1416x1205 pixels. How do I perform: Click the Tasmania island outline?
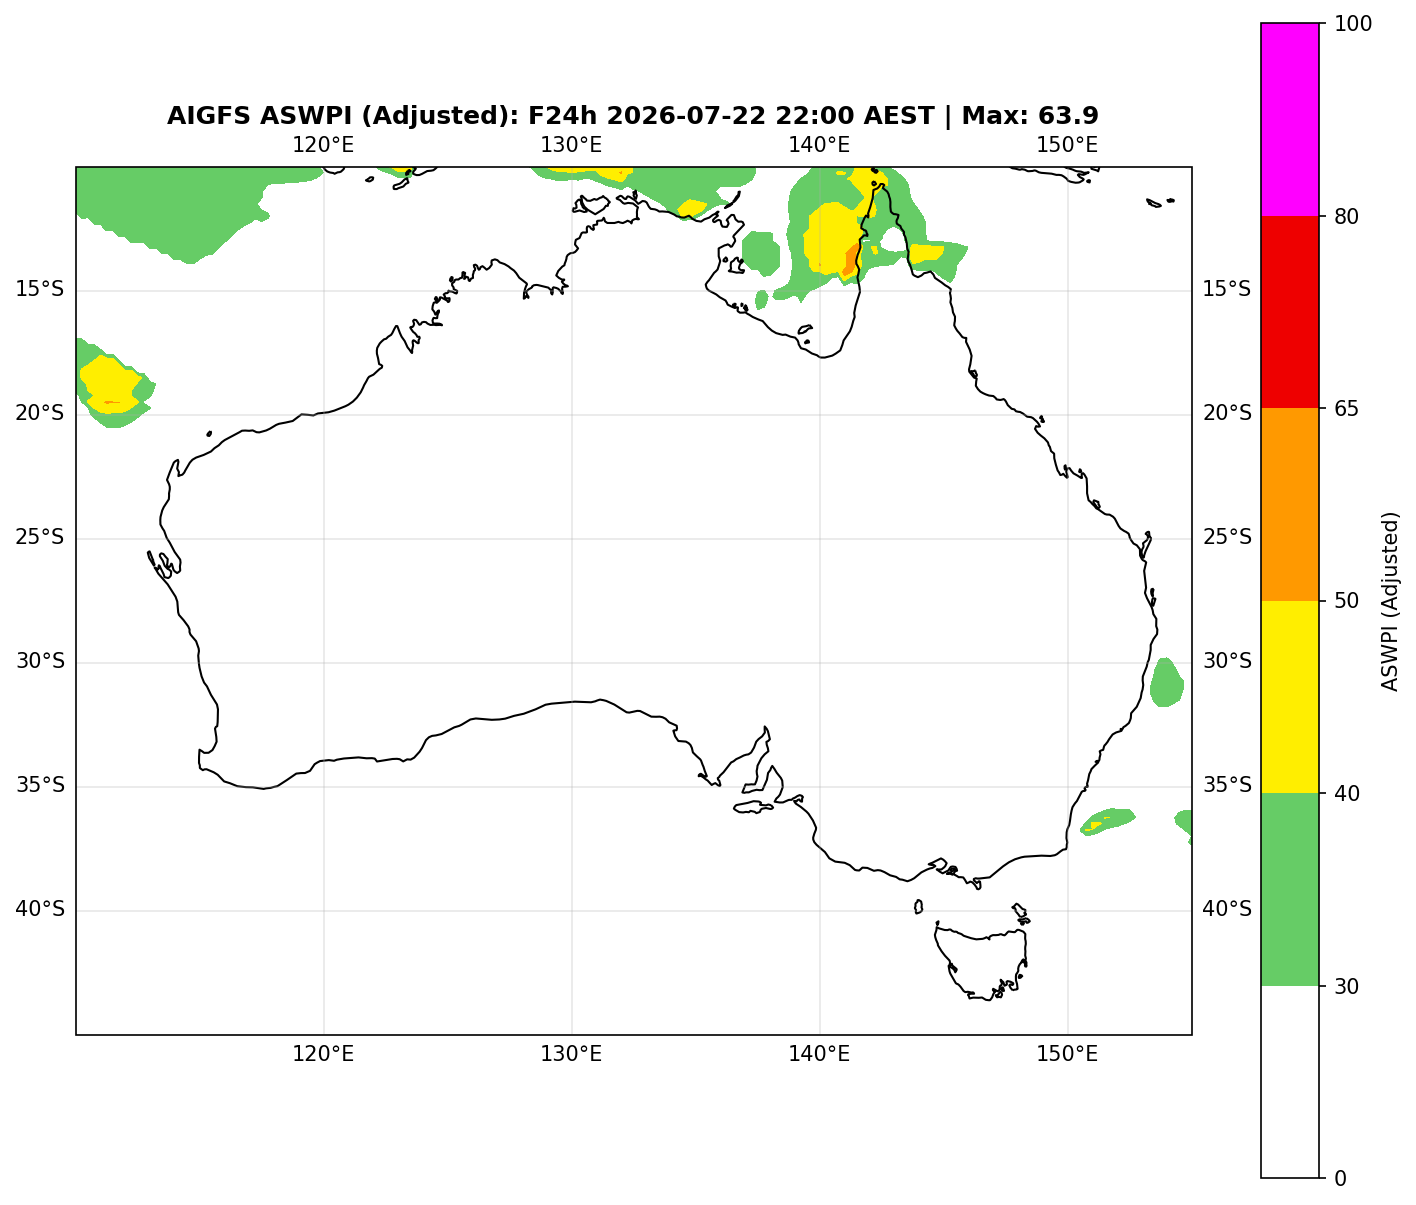point(981,962)
